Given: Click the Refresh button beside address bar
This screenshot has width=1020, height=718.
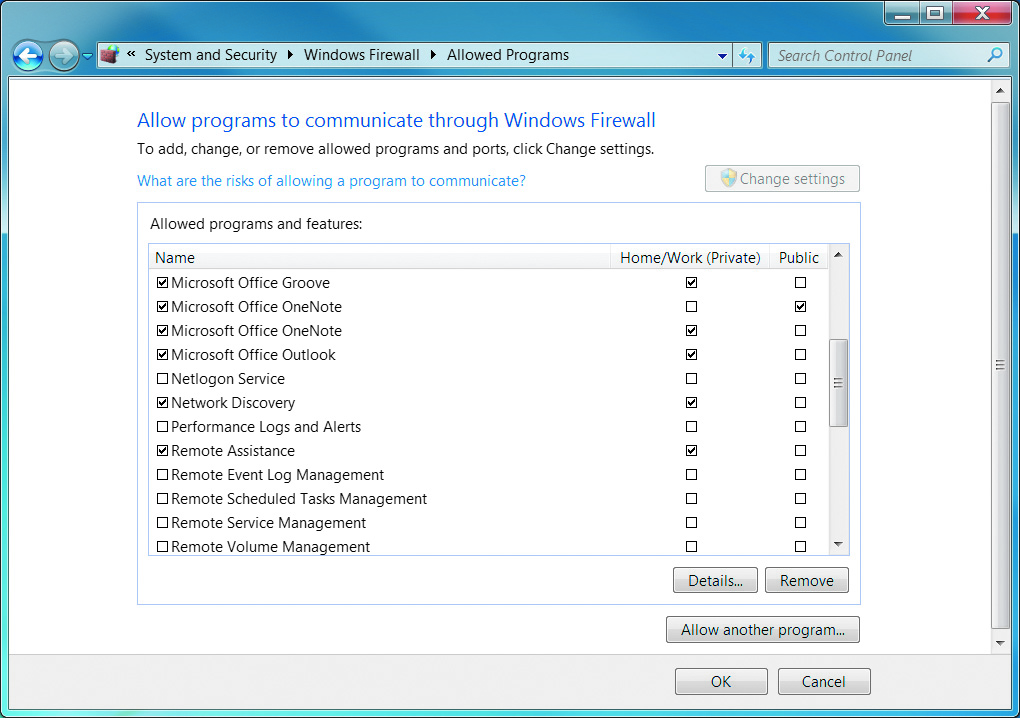Looking at the screenshot, I should (x=747, y=56).
